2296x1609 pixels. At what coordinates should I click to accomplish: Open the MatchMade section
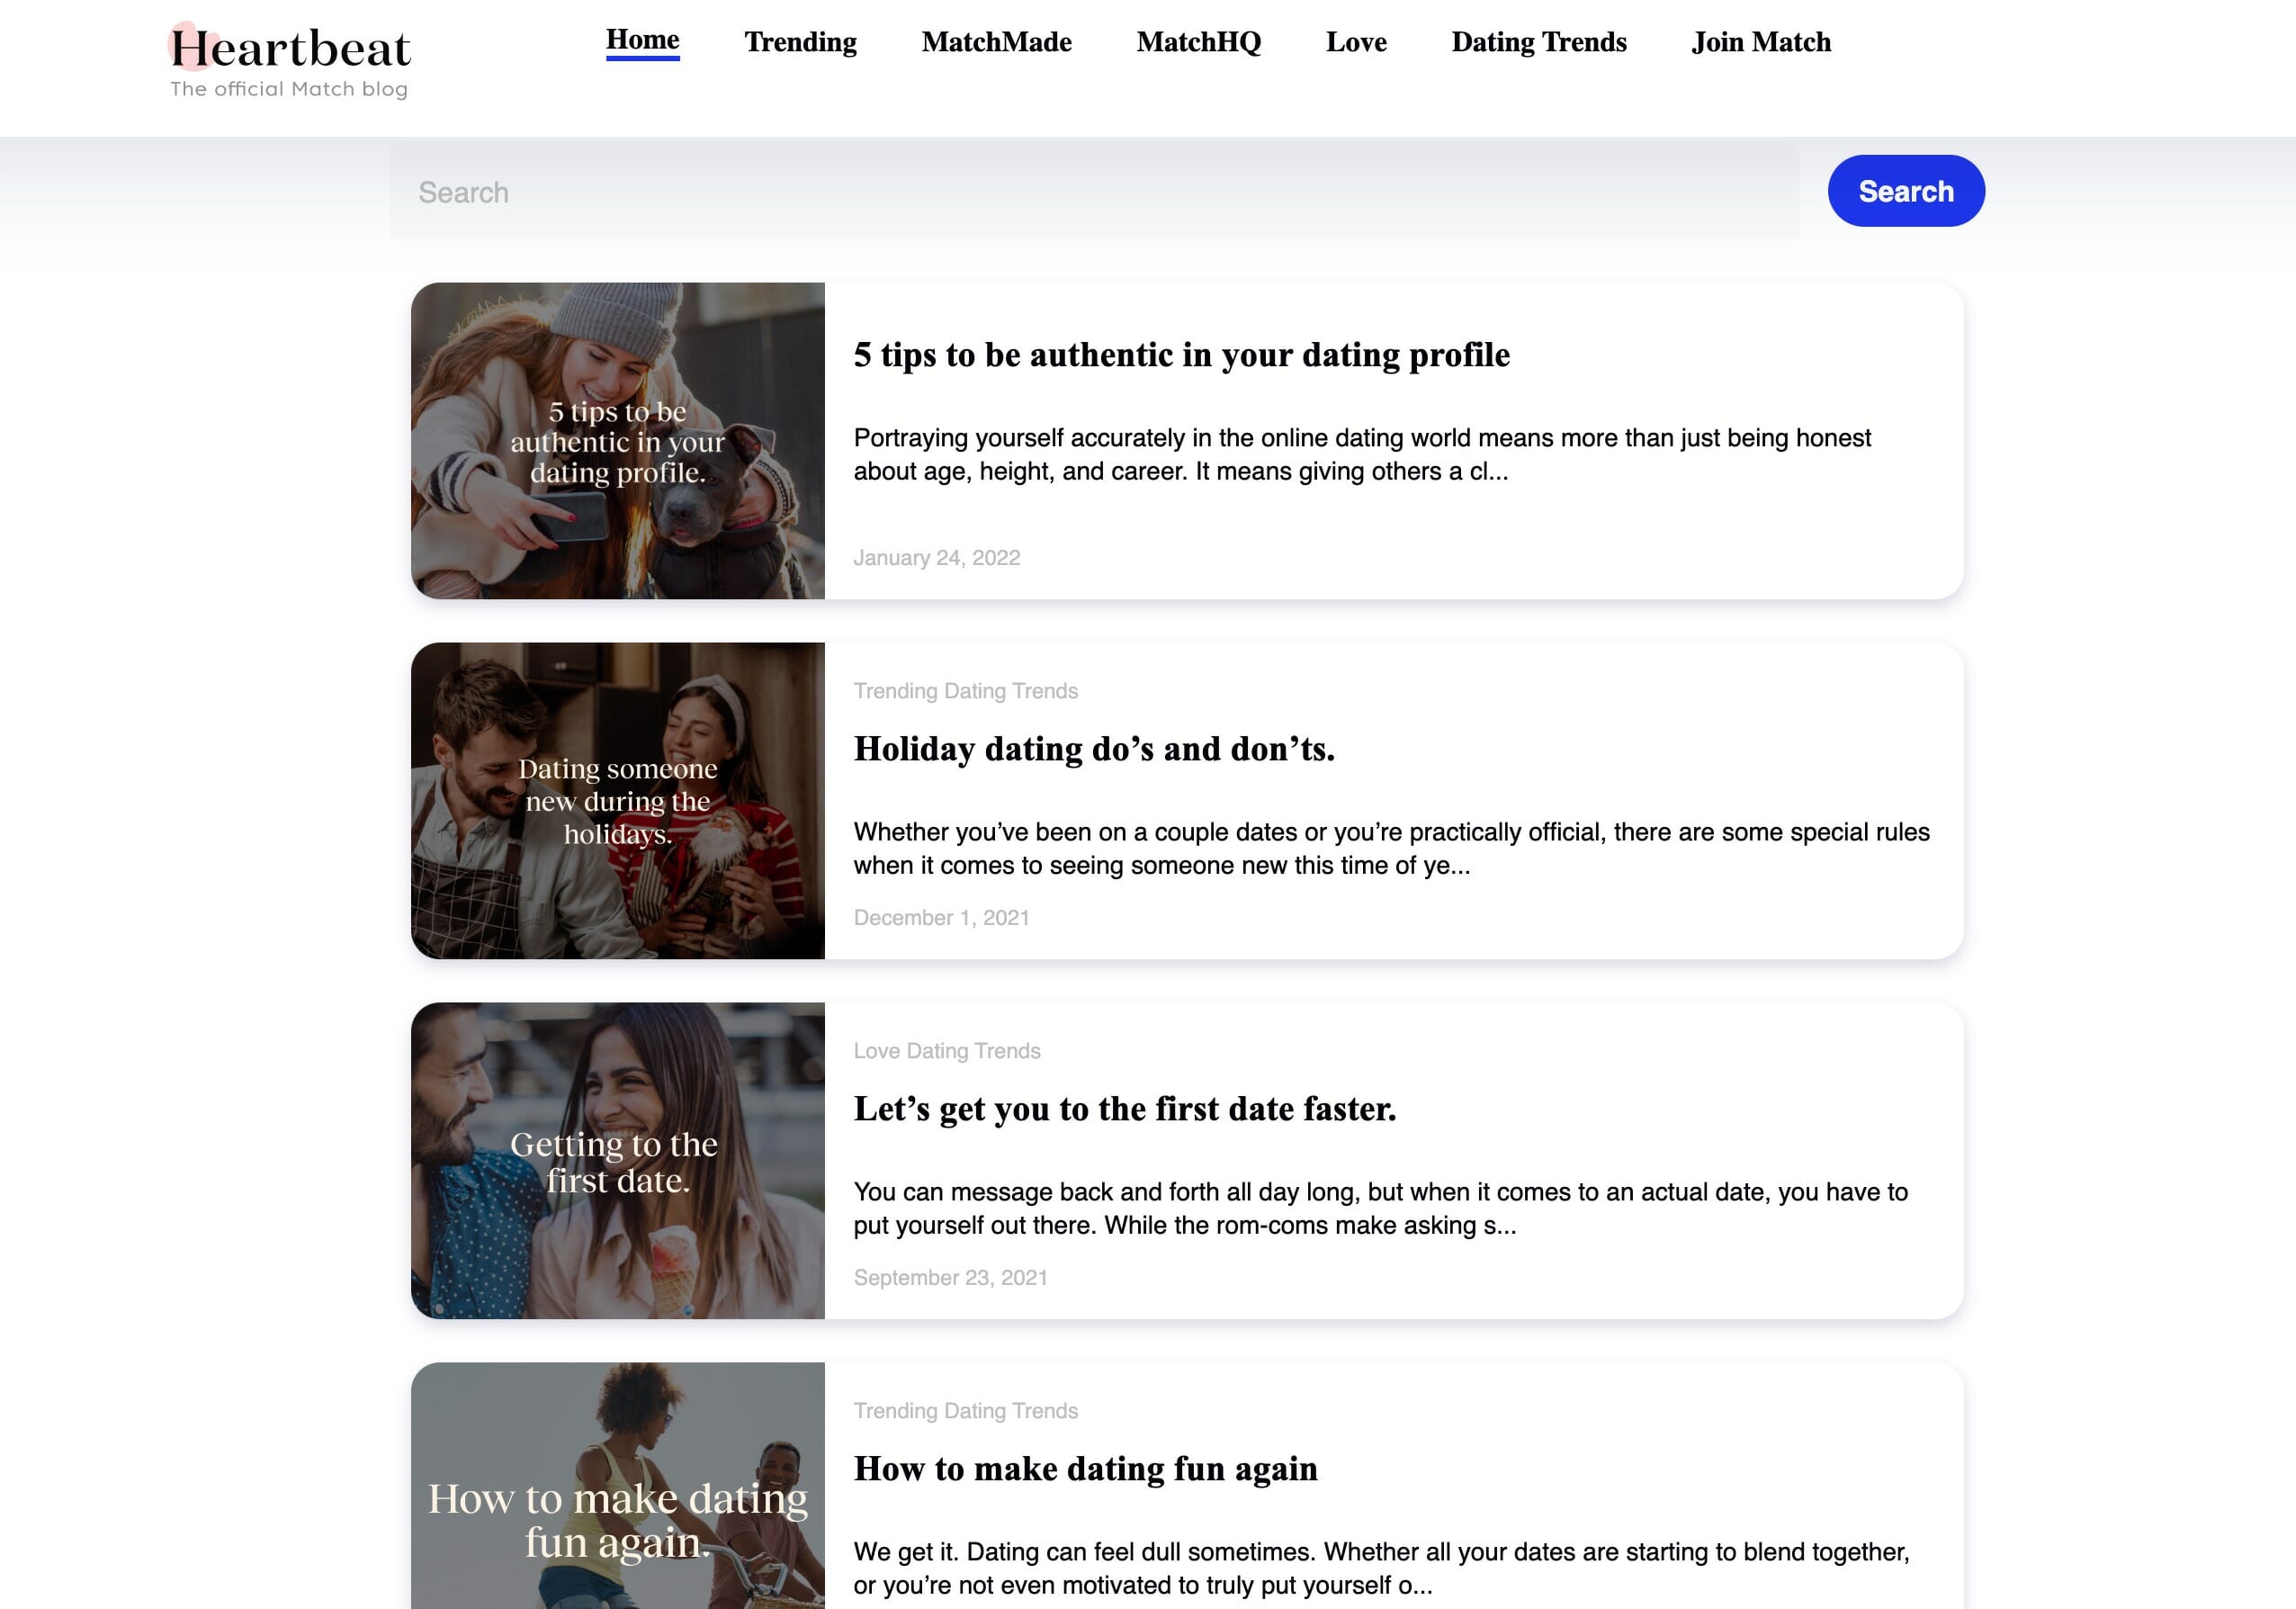(x=996, y=42)
